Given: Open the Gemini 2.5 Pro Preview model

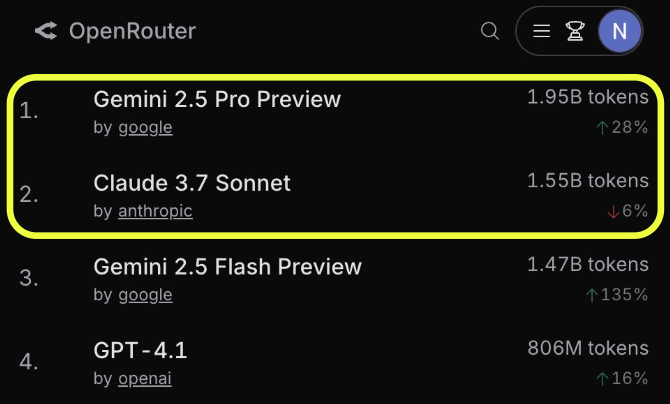Looking at the screenshot, I should coord(217,99).
